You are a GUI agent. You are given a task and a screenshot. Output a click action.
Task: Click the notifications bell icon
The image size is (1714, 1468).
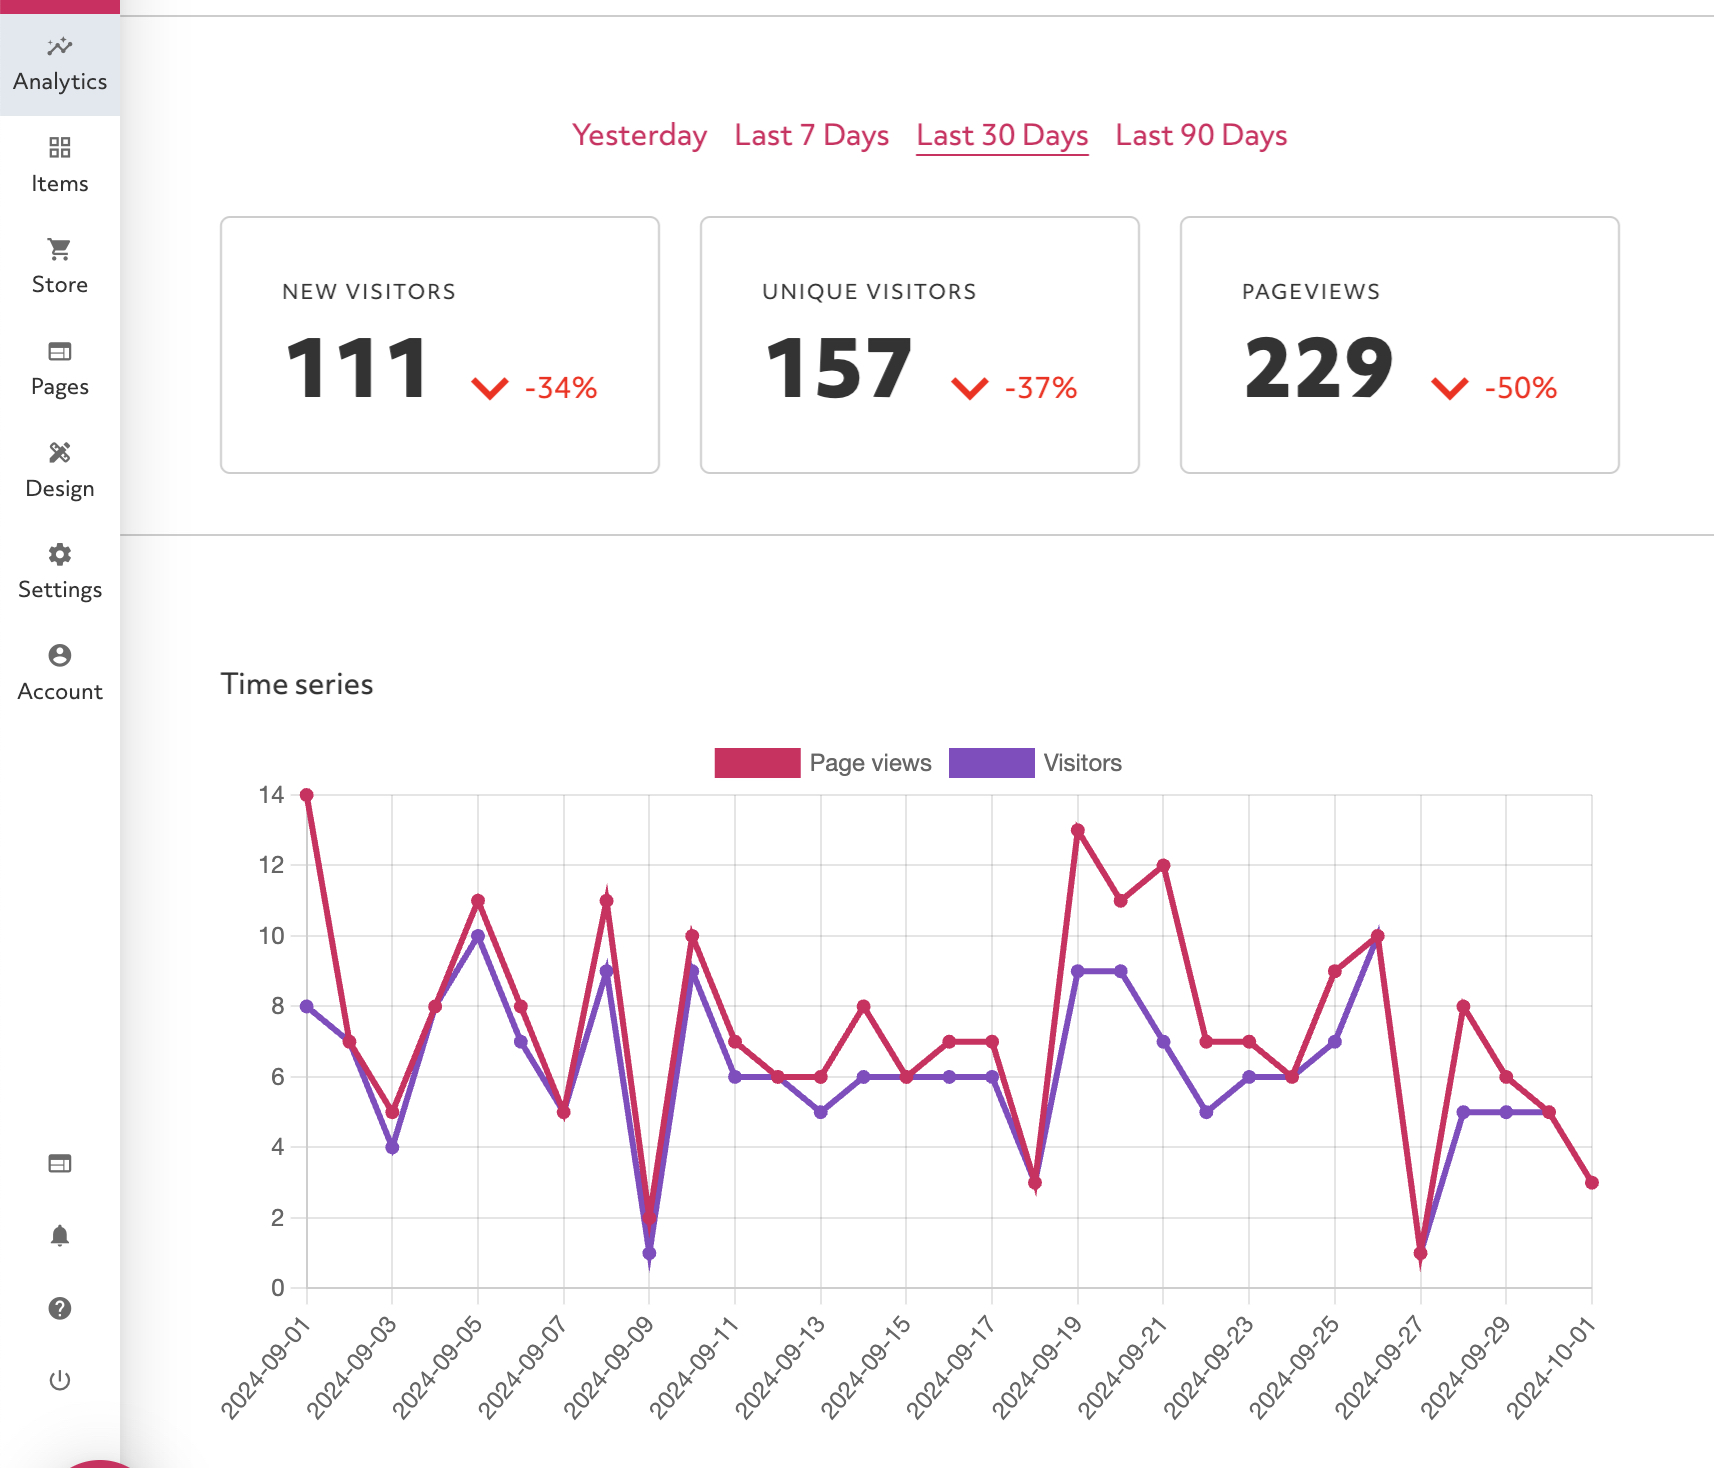tap(60, 1236)
